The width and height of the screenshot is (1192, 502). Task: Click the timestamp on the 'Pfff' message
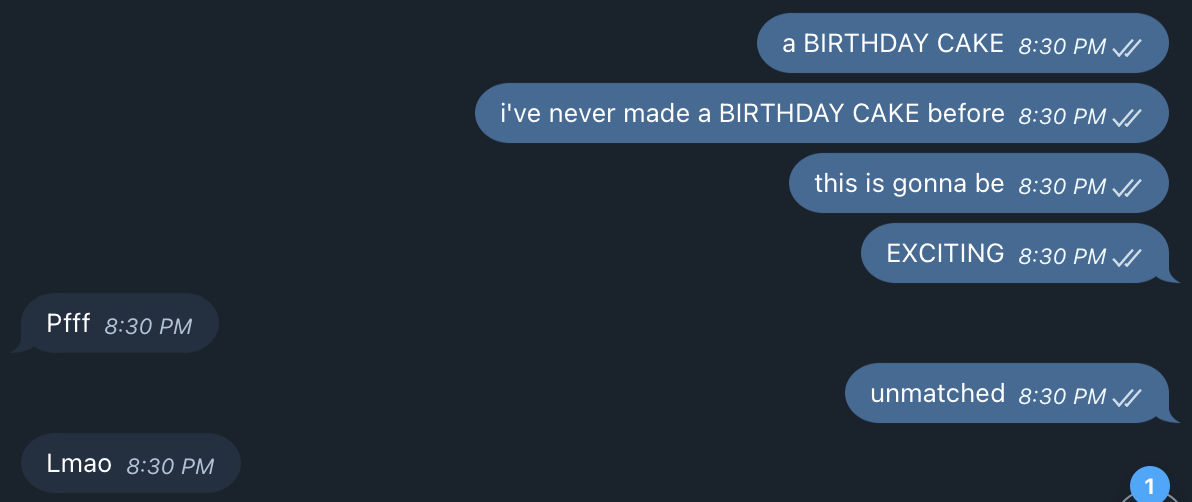[148, 326]
